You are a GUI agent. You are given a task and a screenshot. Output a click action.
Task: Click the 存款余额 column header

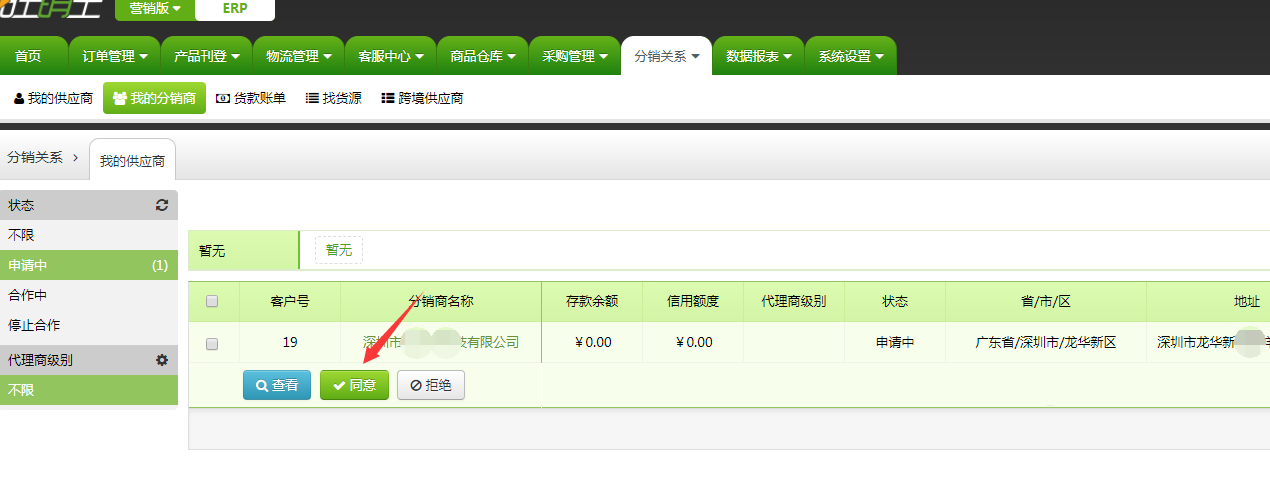pos(592,301)
